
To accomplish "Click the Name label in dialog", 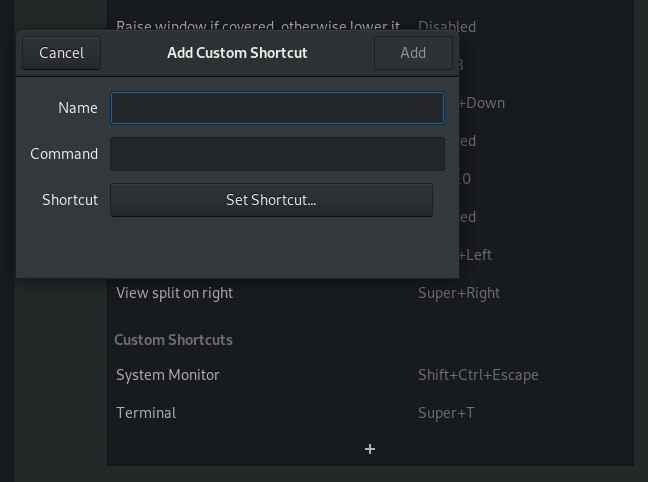I will tap(78, 108).
